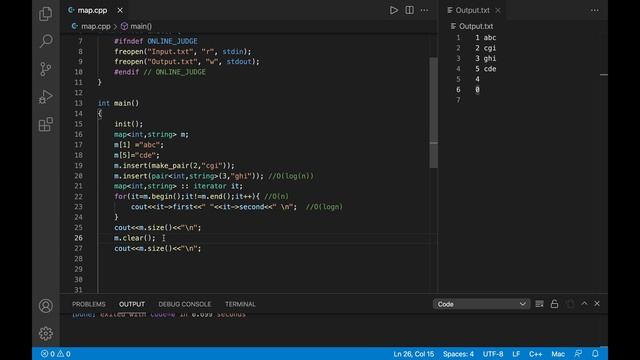
Task: Toggle output auto-scroll lock
Action: (554, 304)
